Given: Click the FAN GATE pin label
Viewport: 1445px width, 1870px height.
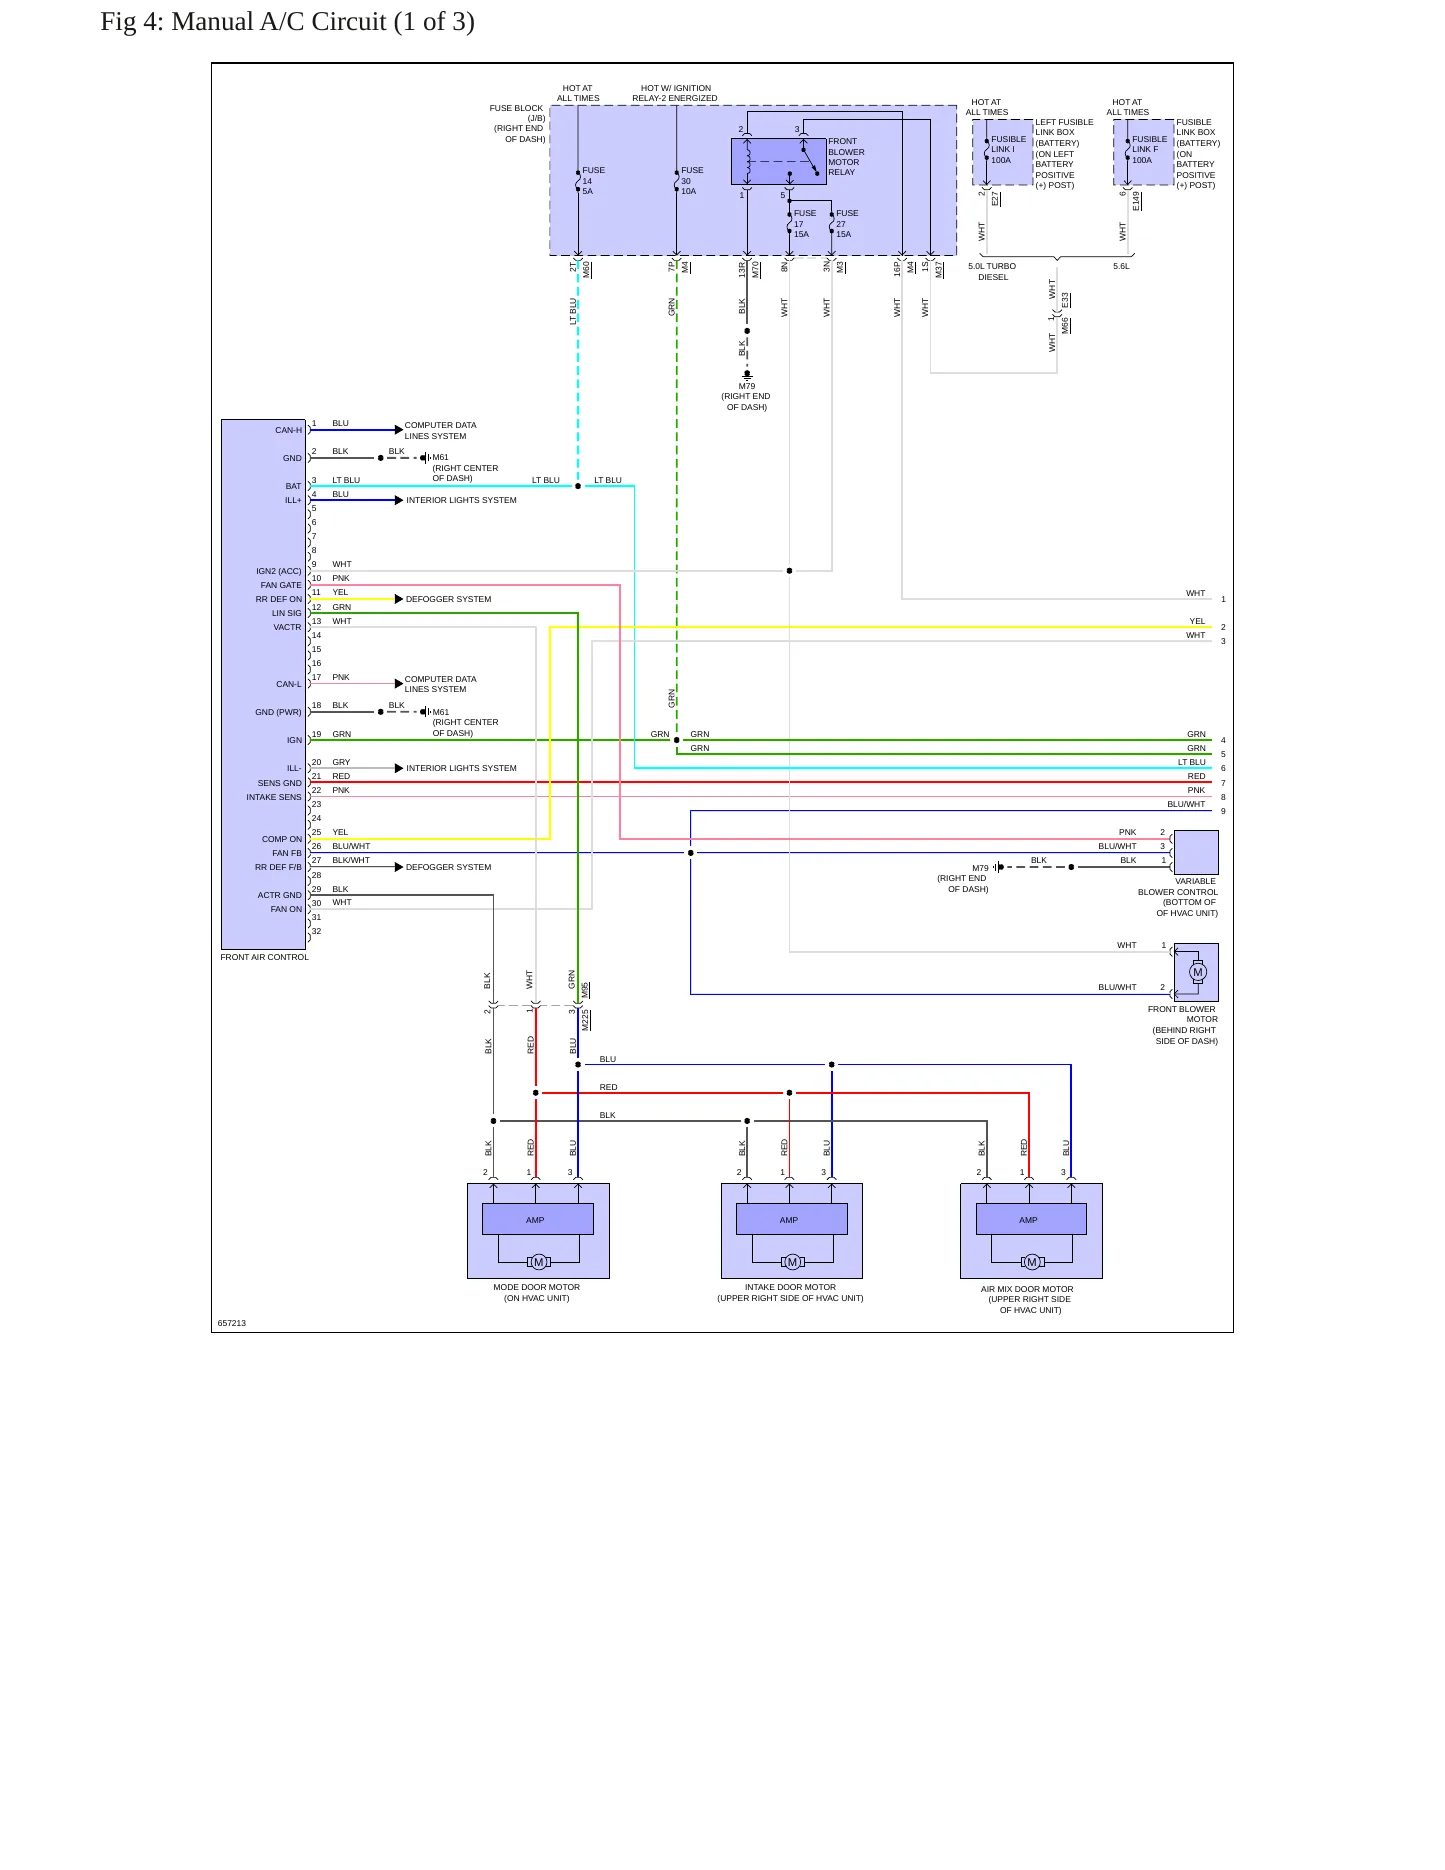Looking at the screenshot, I should point(281,585).
